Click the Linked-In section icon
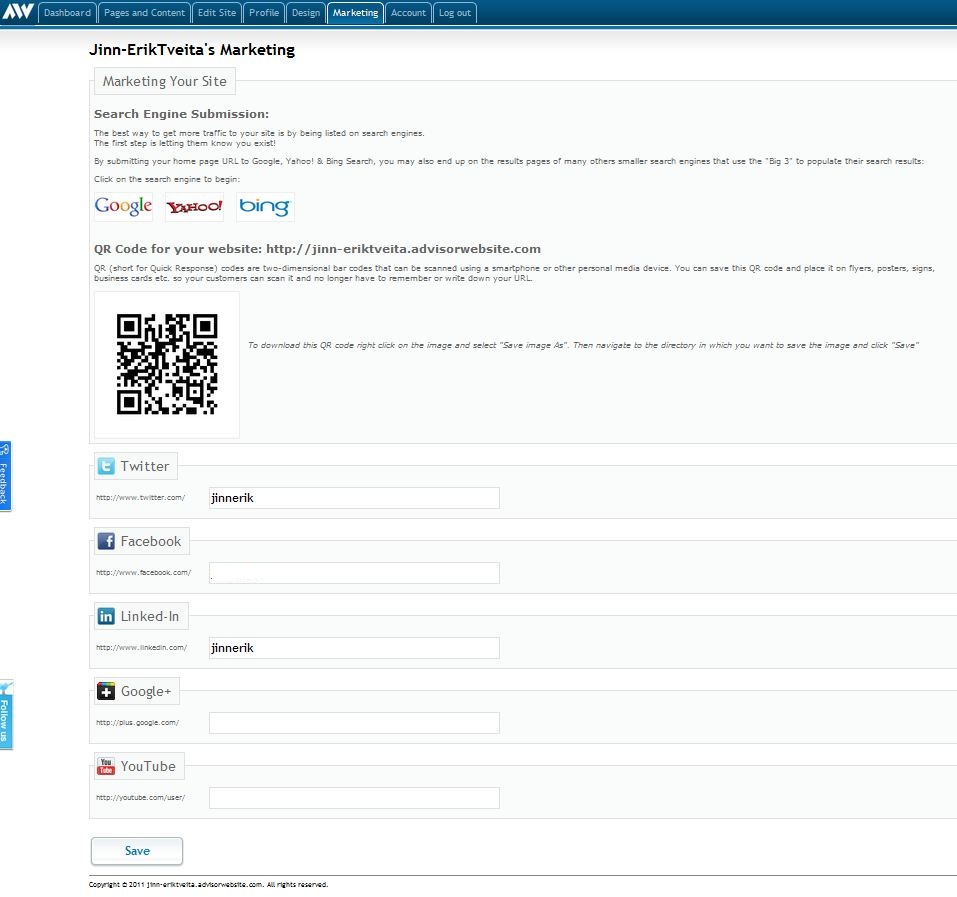The image size is (957, 897). pyautogui.click(x=106, y=616)
